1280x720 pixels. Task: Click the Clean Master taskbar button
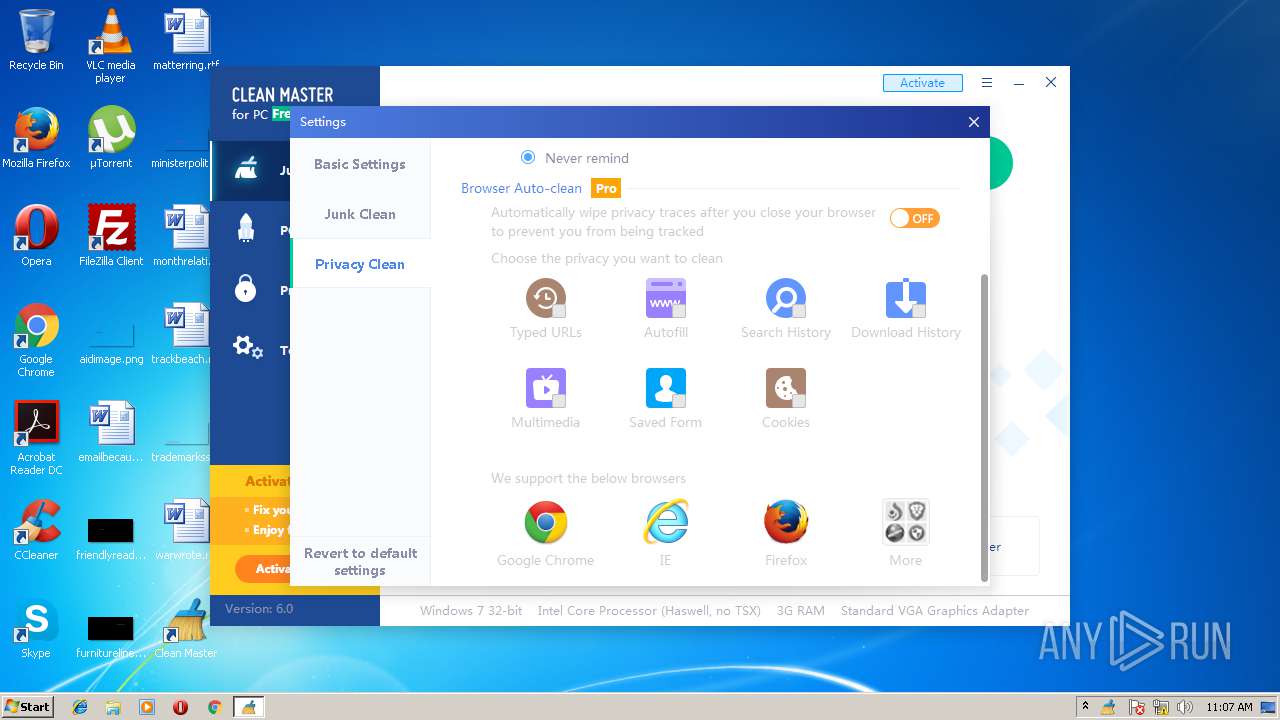click(248, 707)
